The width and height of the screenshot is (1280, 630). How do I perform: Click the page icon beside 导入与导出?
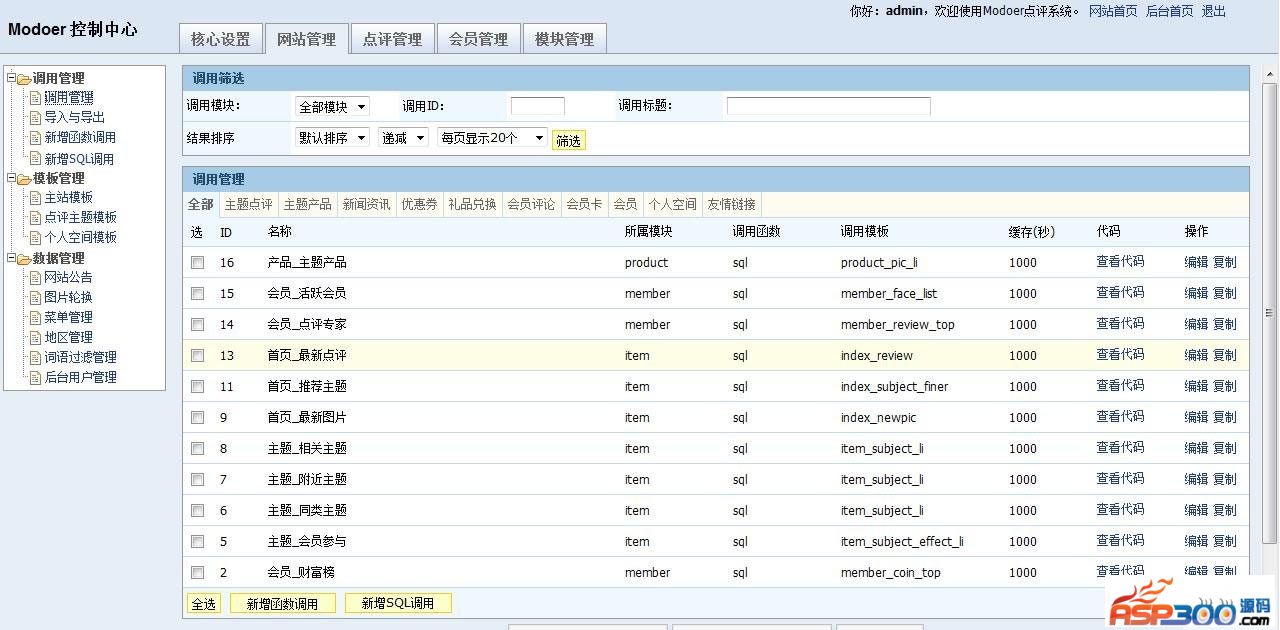36,118
